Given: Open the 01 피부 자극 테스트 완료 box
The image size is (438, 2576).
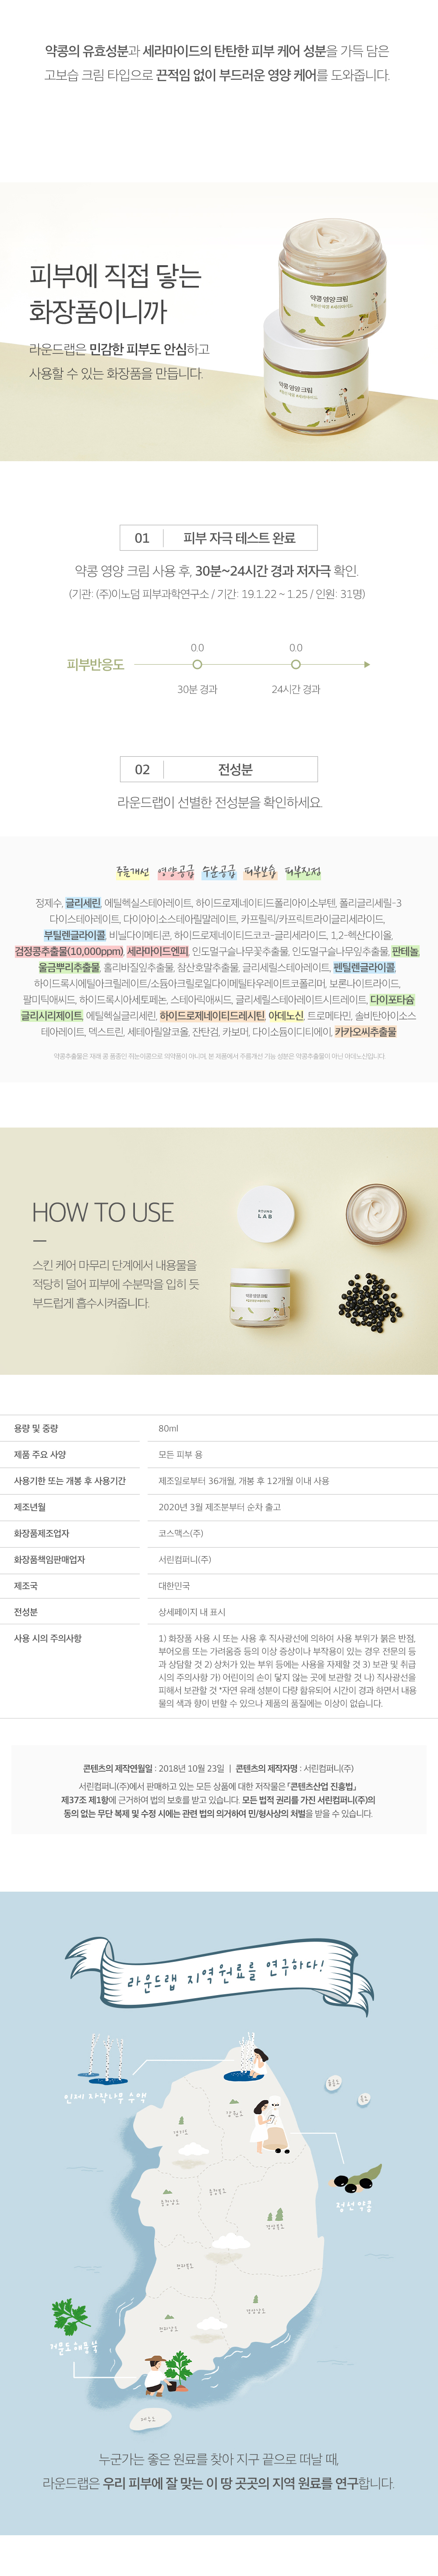Looking at the screenshot, I should point(219,538).
